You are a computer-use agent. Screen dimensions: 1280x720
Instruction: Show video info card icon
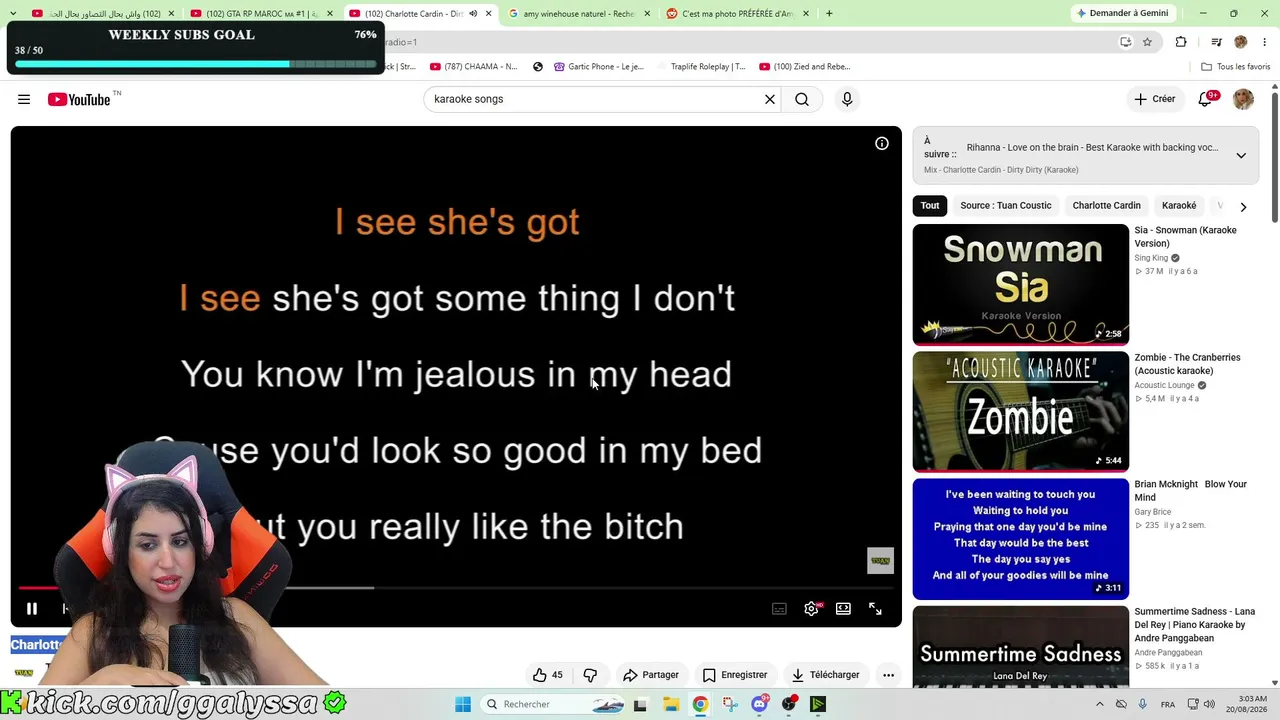point(882,144)
